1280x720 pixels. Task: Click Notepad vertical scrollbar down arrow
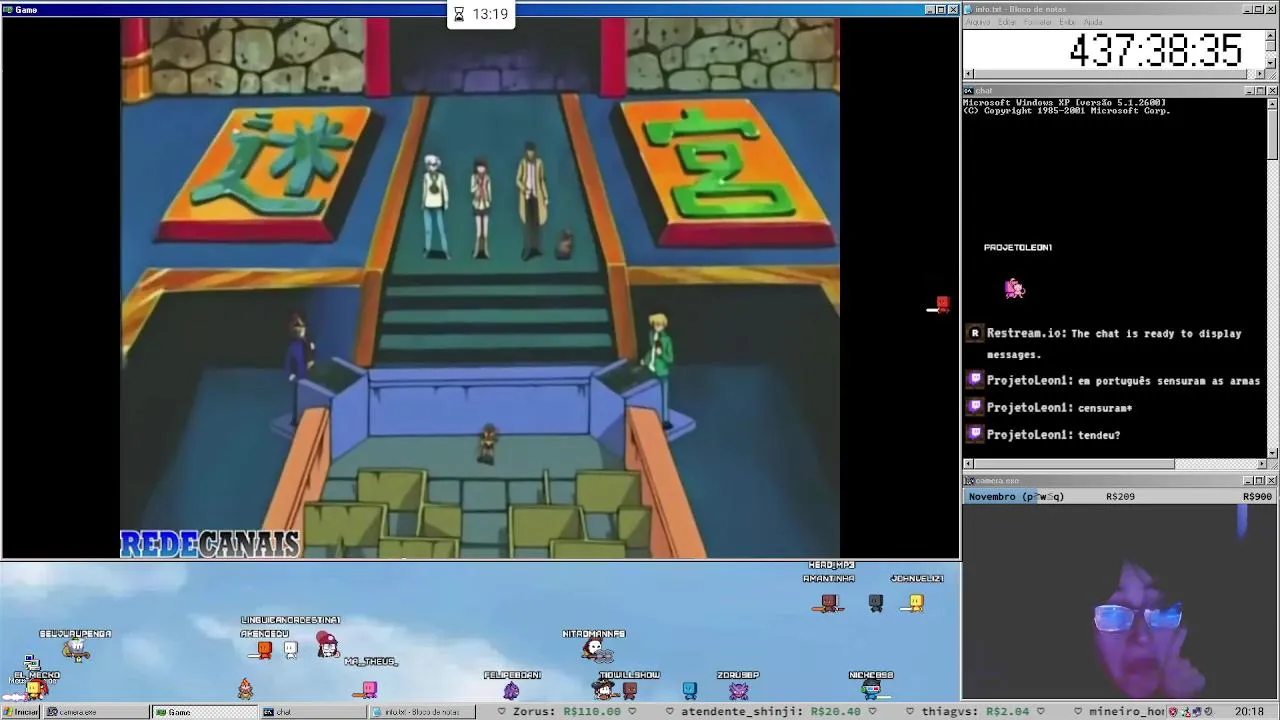click(x=1271, y=63)
